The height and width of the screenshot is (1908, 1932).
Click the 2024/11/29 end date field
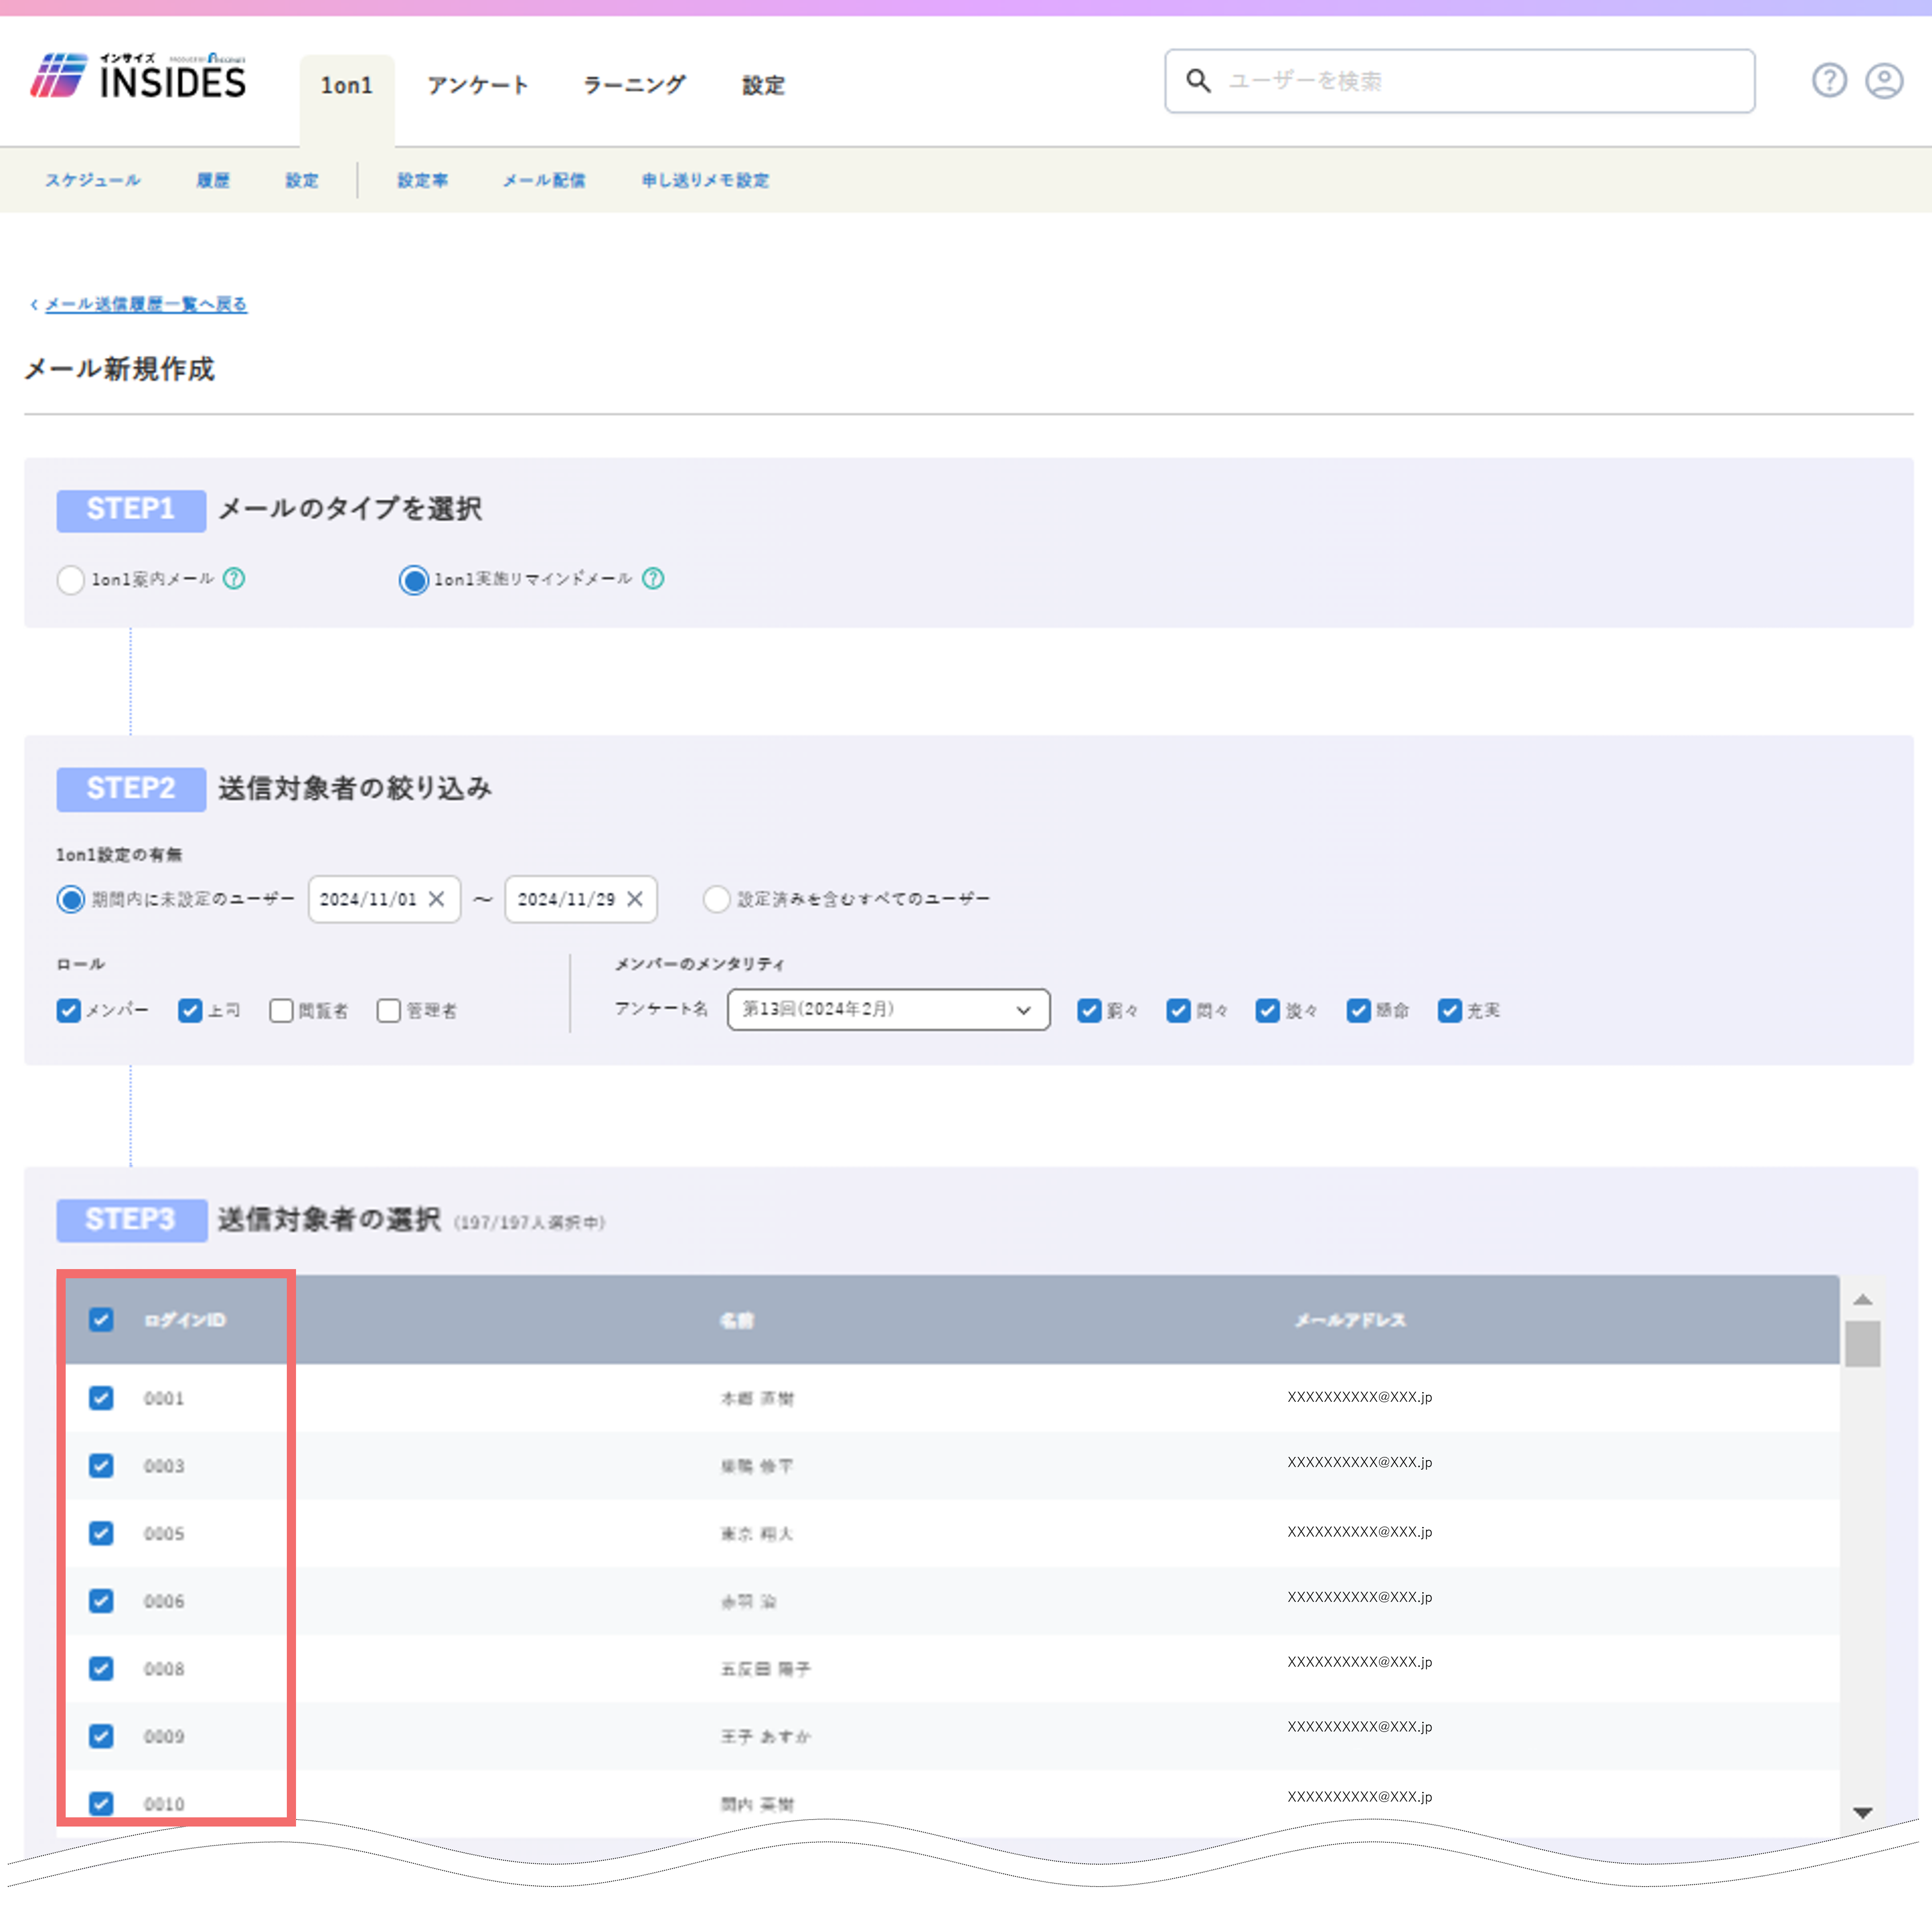point(580,899)
